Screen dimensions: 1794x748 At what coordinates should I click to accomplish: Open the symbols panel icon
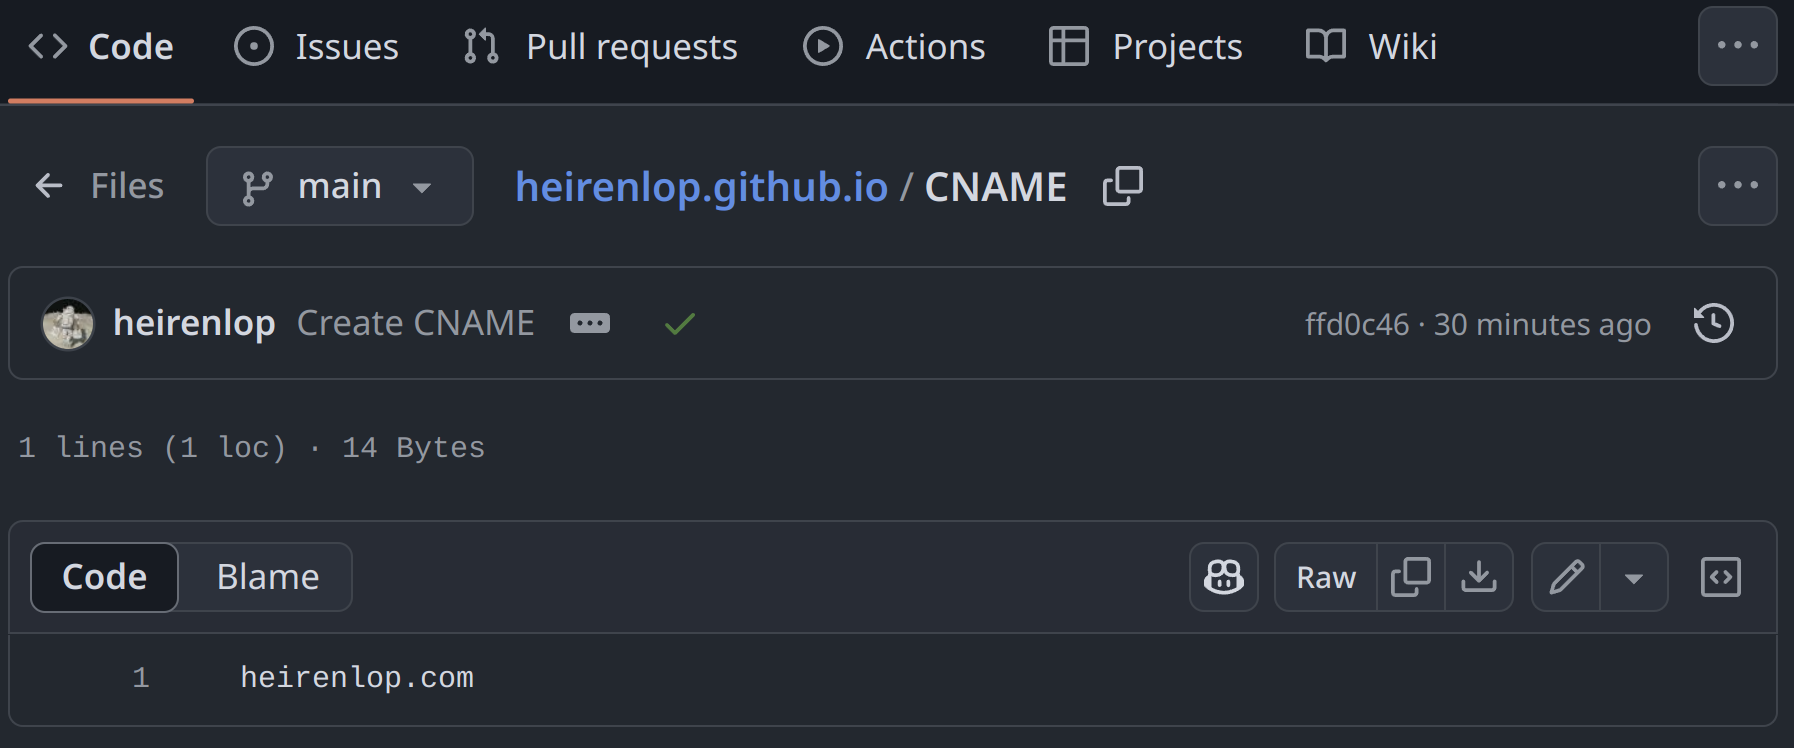click(x=1721, y=577)
